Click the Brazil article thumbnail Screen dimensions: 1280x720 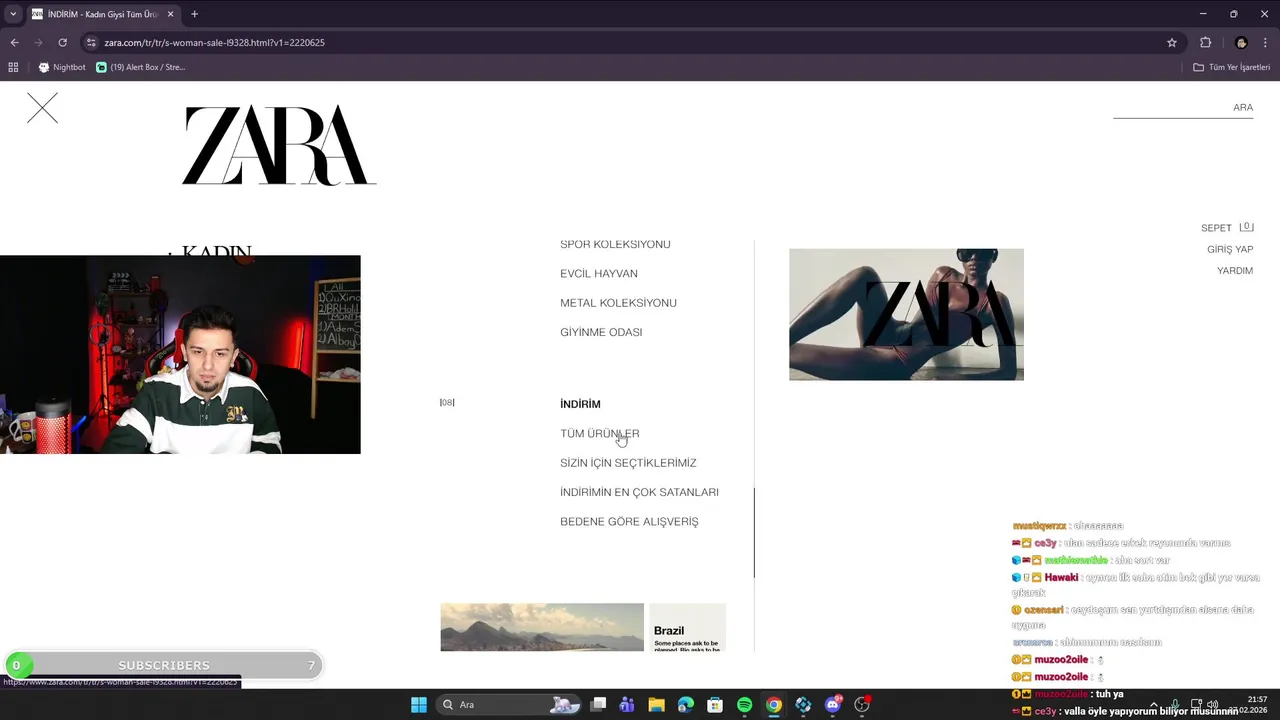point(687,627)
